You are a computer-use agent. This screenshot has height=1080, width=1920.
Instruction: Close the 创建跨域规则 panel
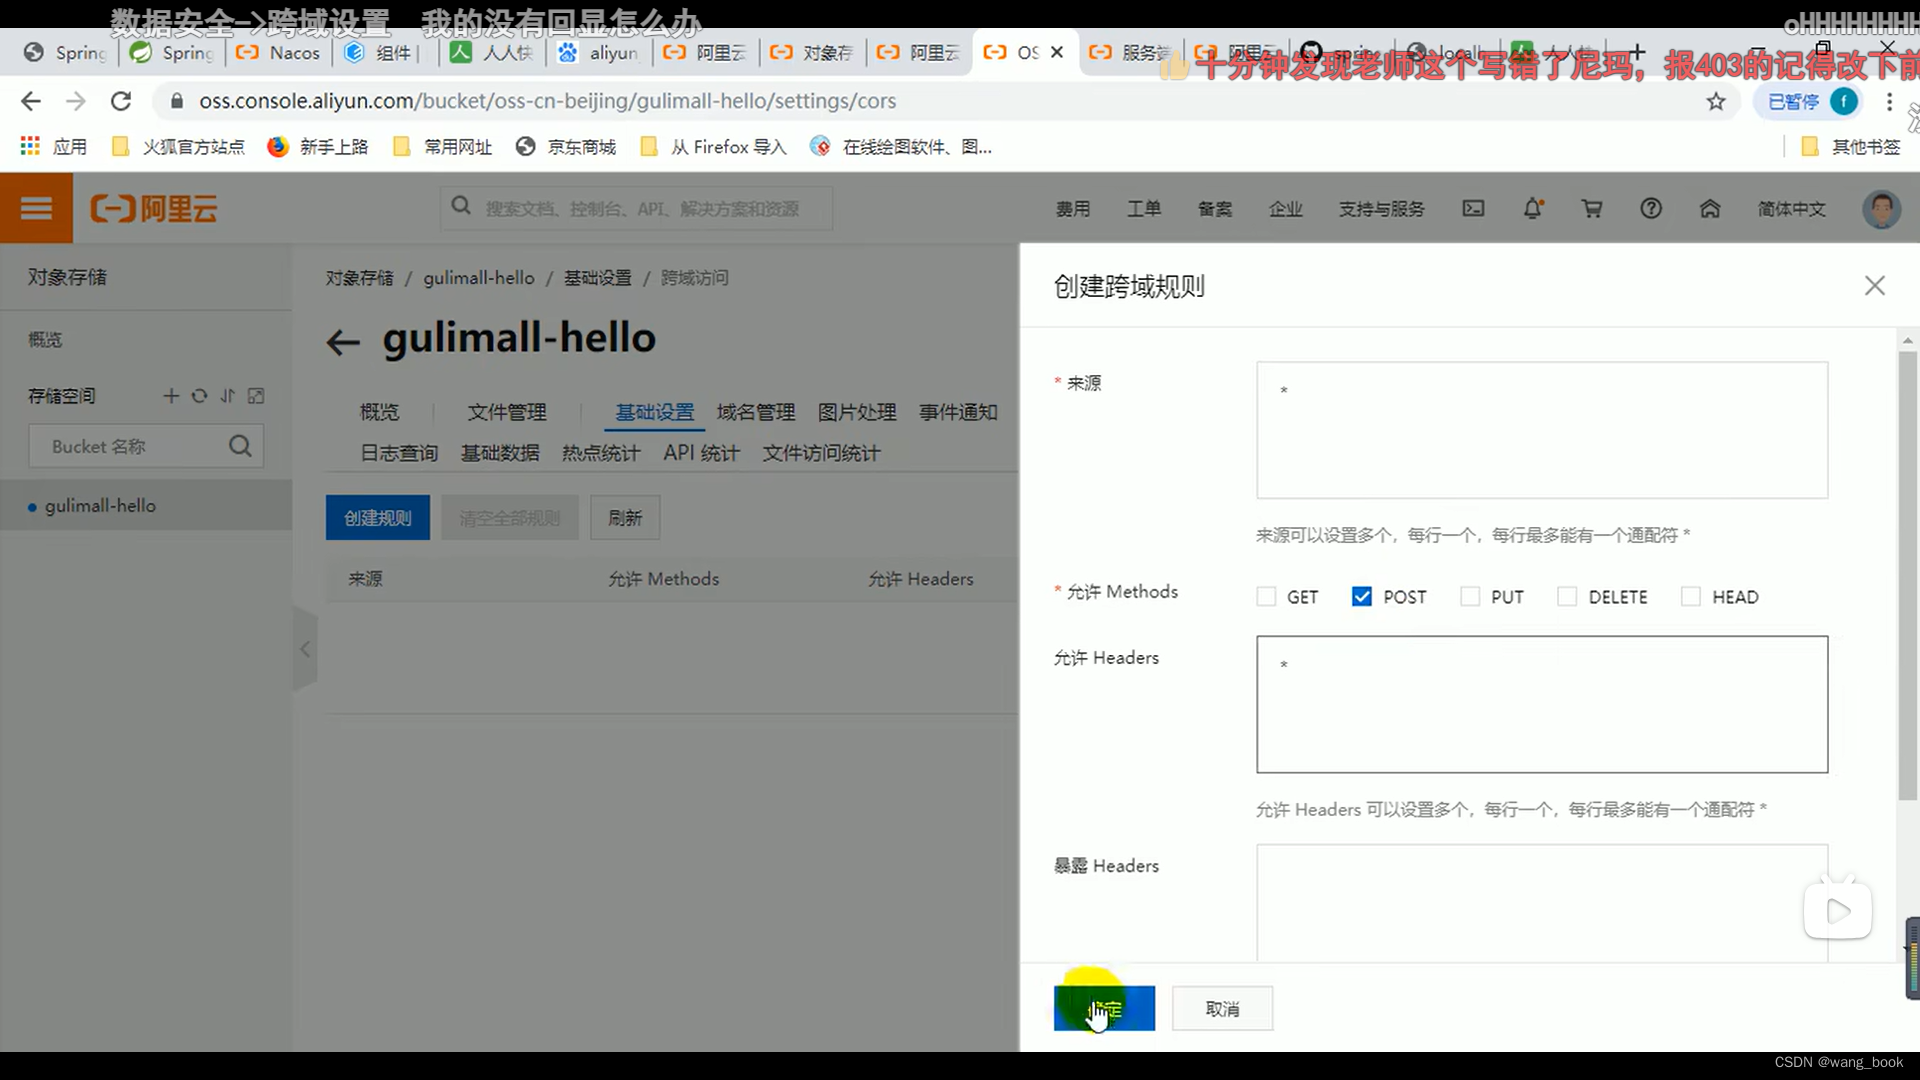coord(1875,286)
